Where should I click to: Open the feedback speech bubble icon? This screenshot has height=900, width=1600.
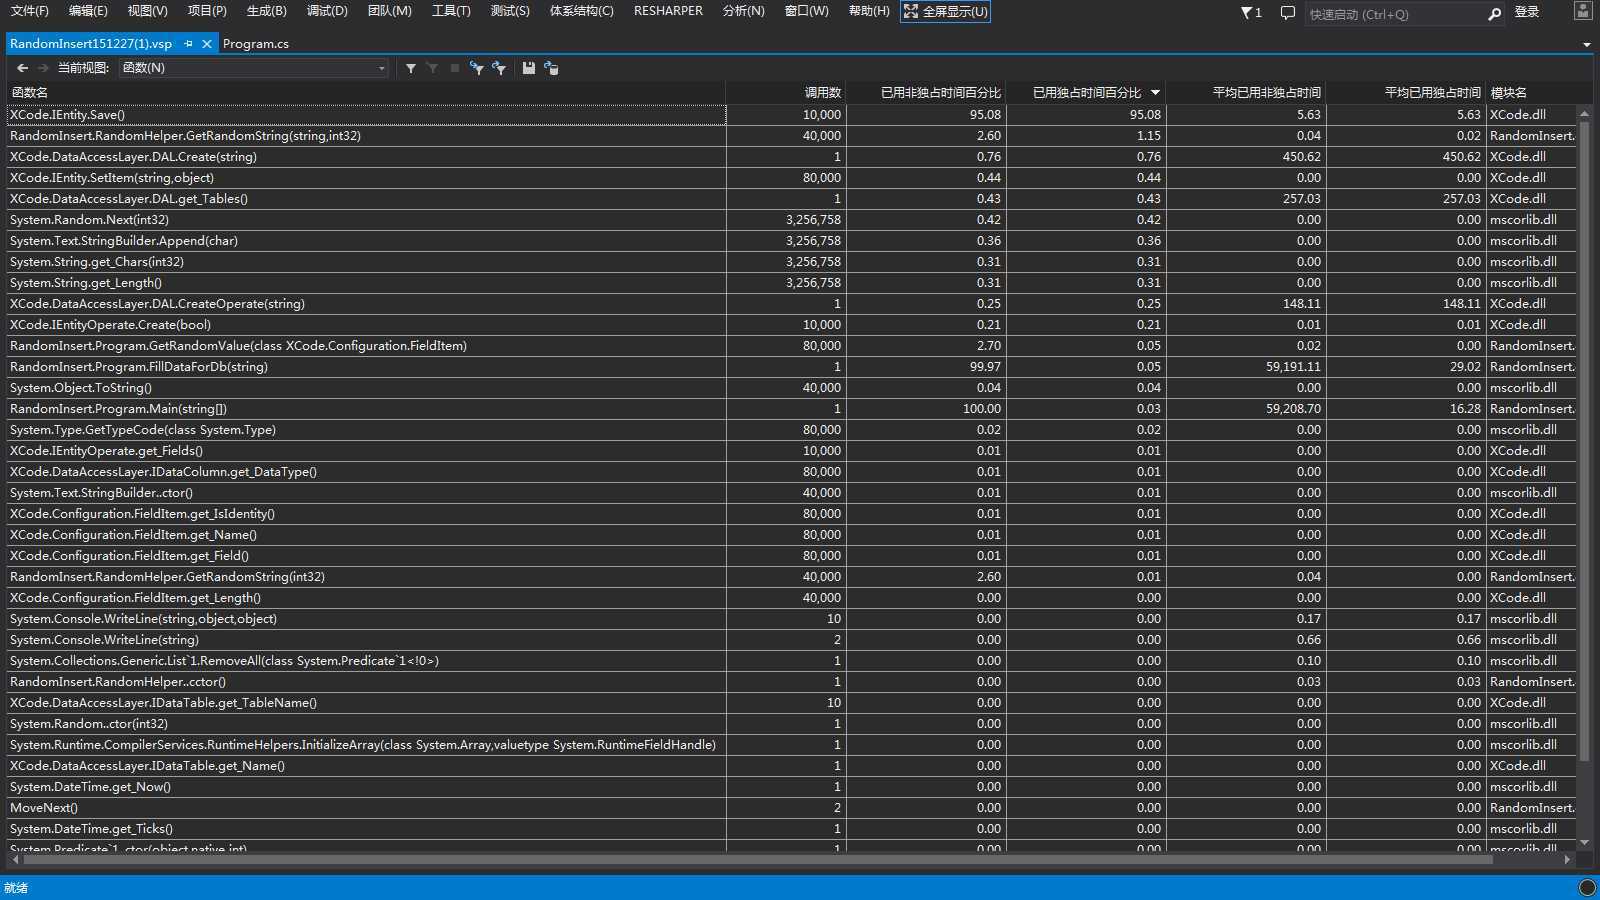(x=1288, y=13)
